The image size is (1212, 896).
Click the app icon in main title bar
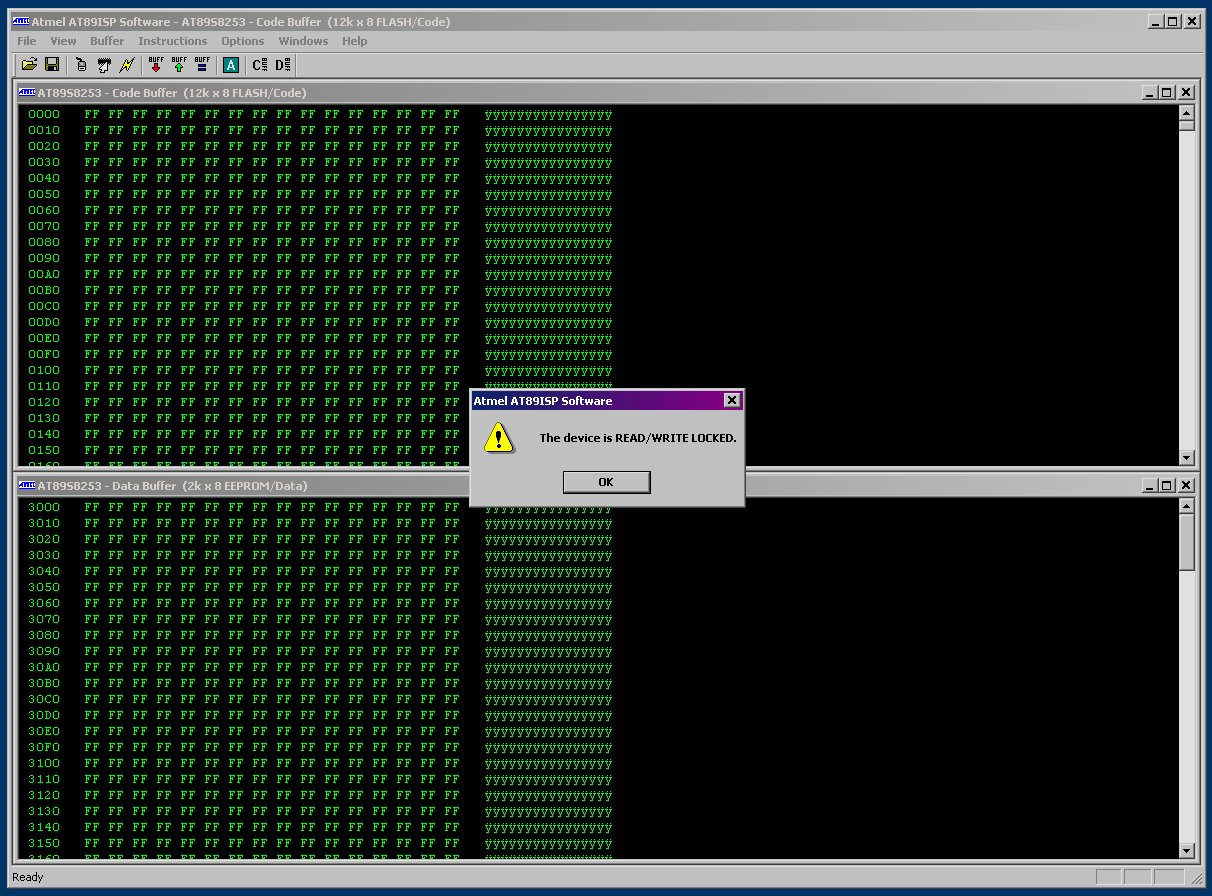(23, 21)
